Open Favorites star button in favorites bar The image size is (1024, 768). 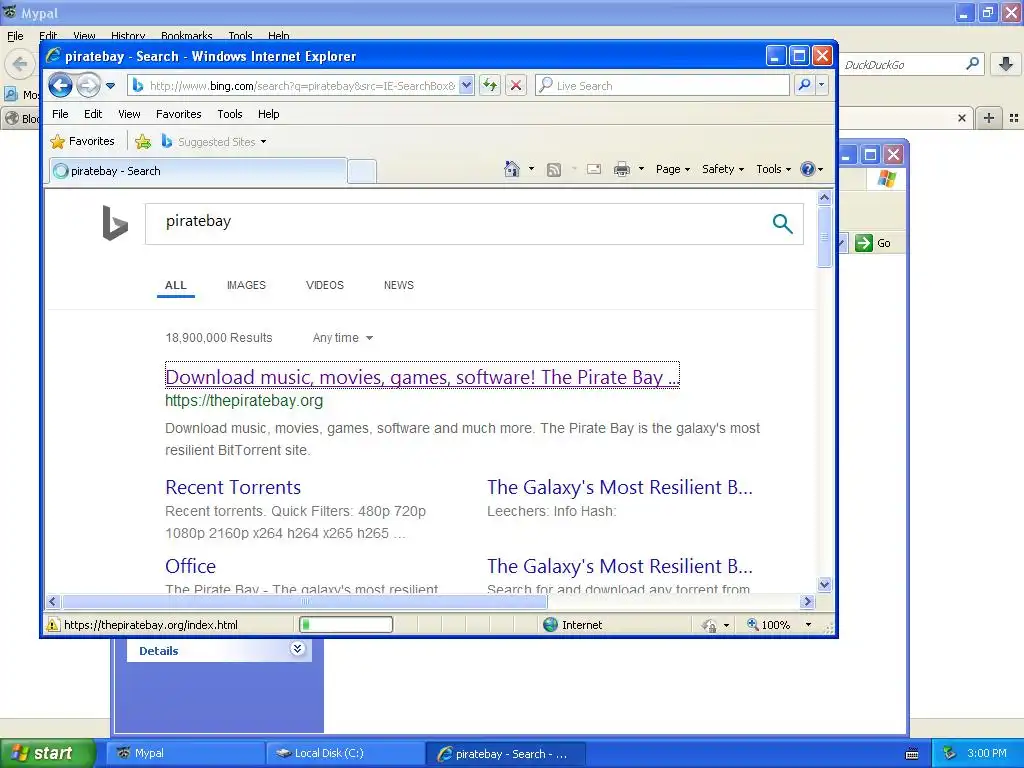coord(82,142)
